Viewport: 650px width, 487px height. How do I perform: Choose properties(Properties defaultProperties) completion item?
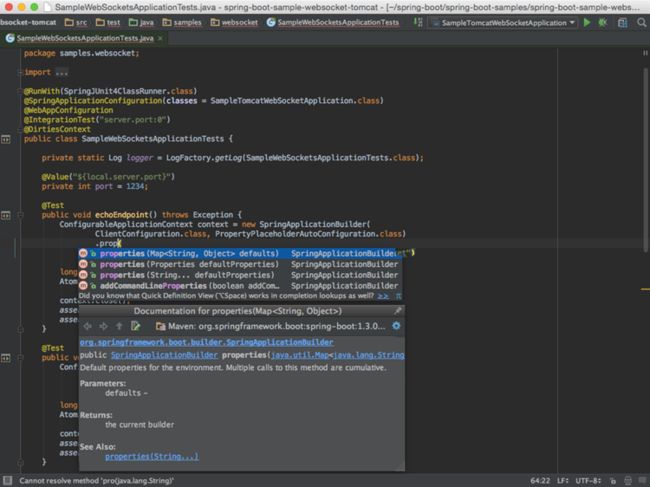[x=178, y=264]
